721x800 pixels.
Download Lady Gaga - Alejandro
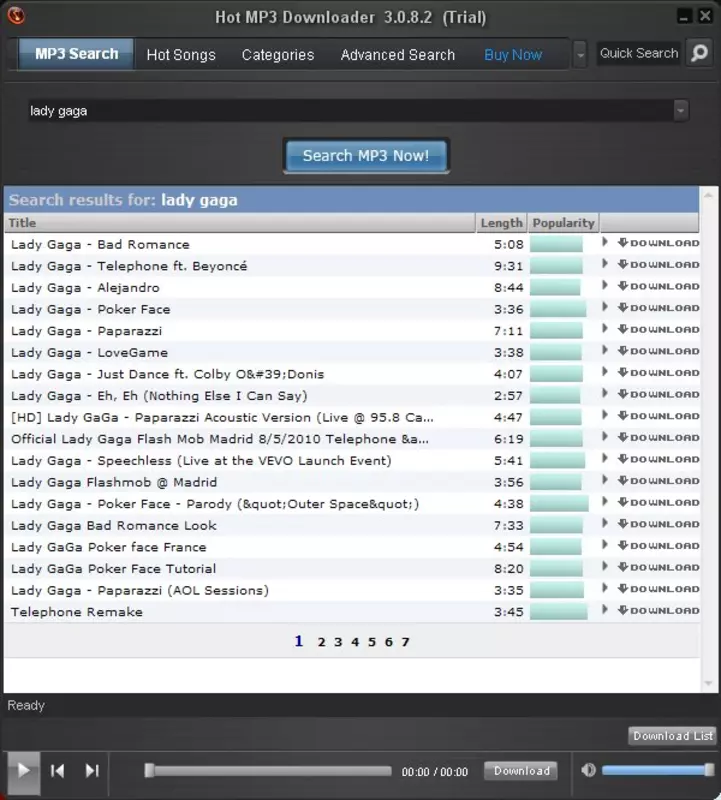[658, 286]
